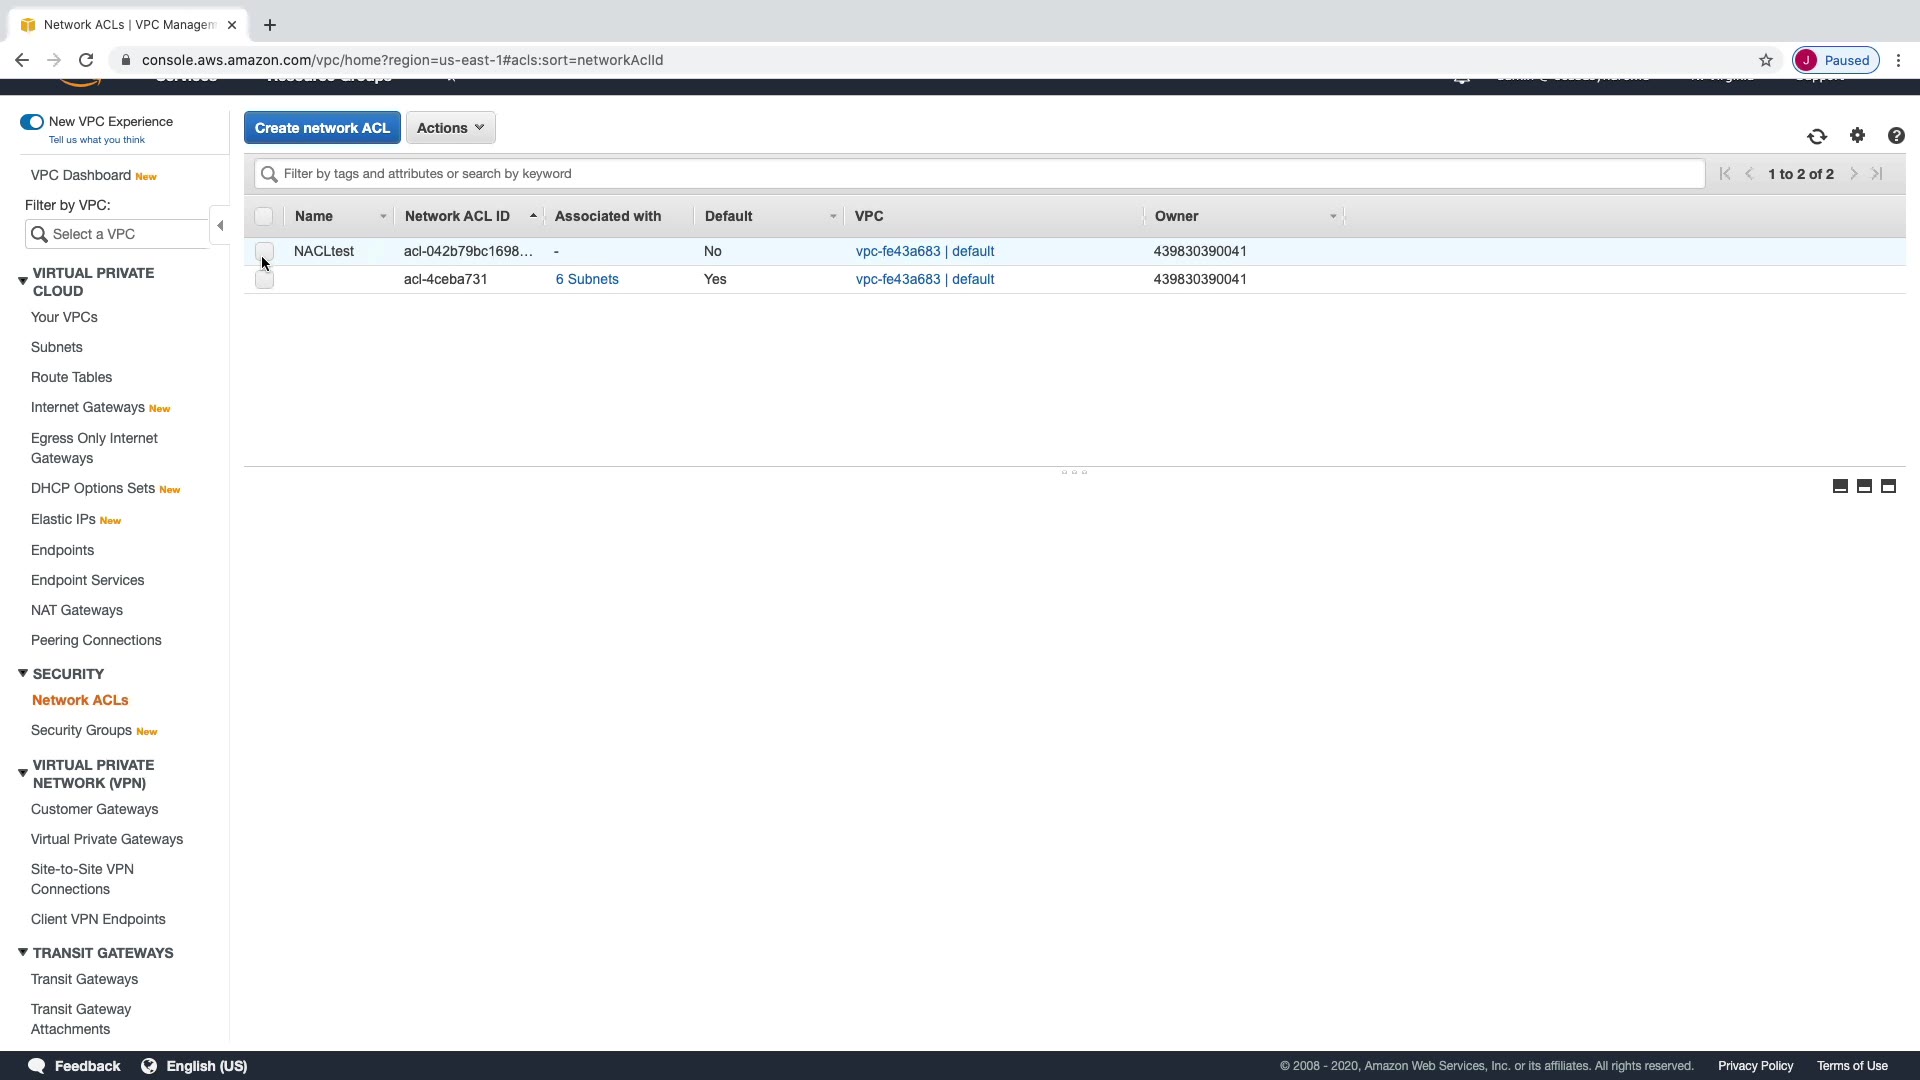Select the acl-4ceba731 row checkbox
The image size is (1920, 1080).
[x=264, y=280]
